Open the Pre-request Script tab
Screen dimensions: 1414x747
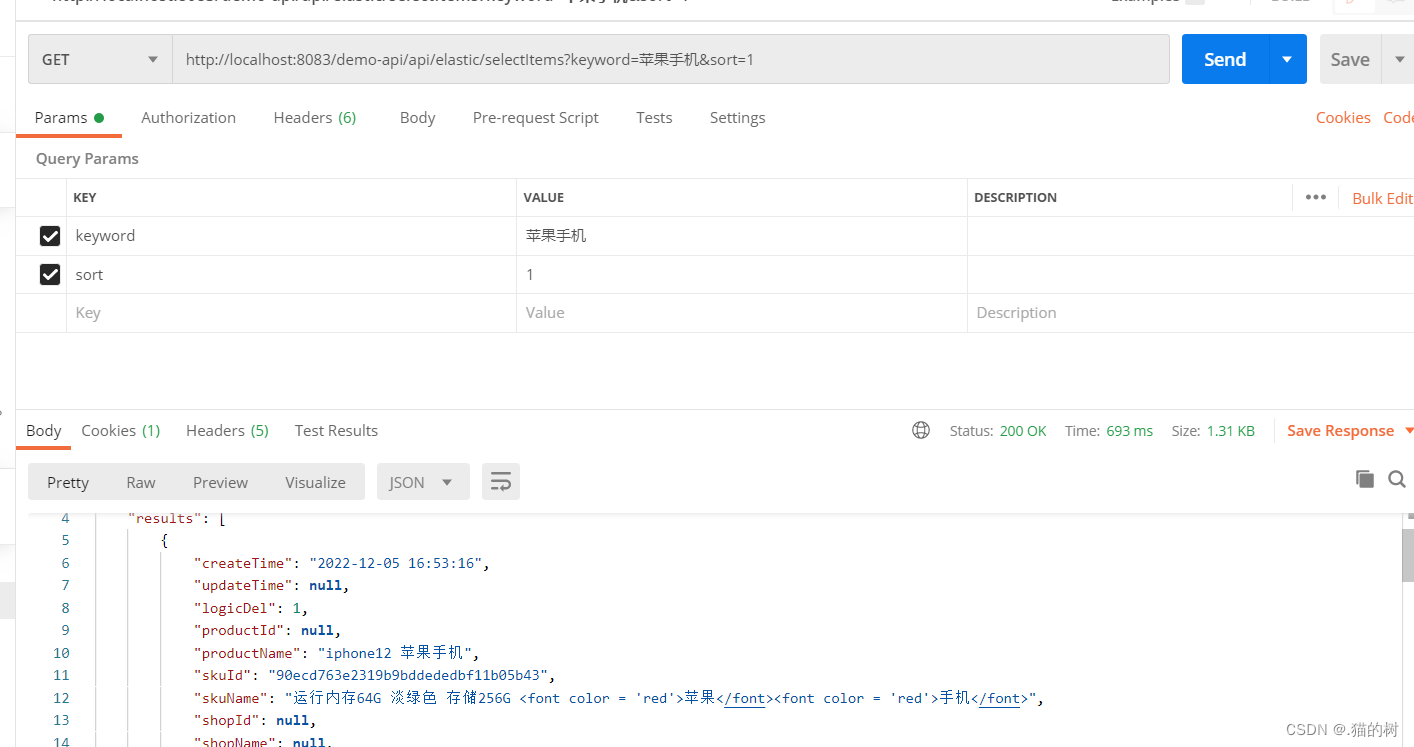tap(536, 117)
